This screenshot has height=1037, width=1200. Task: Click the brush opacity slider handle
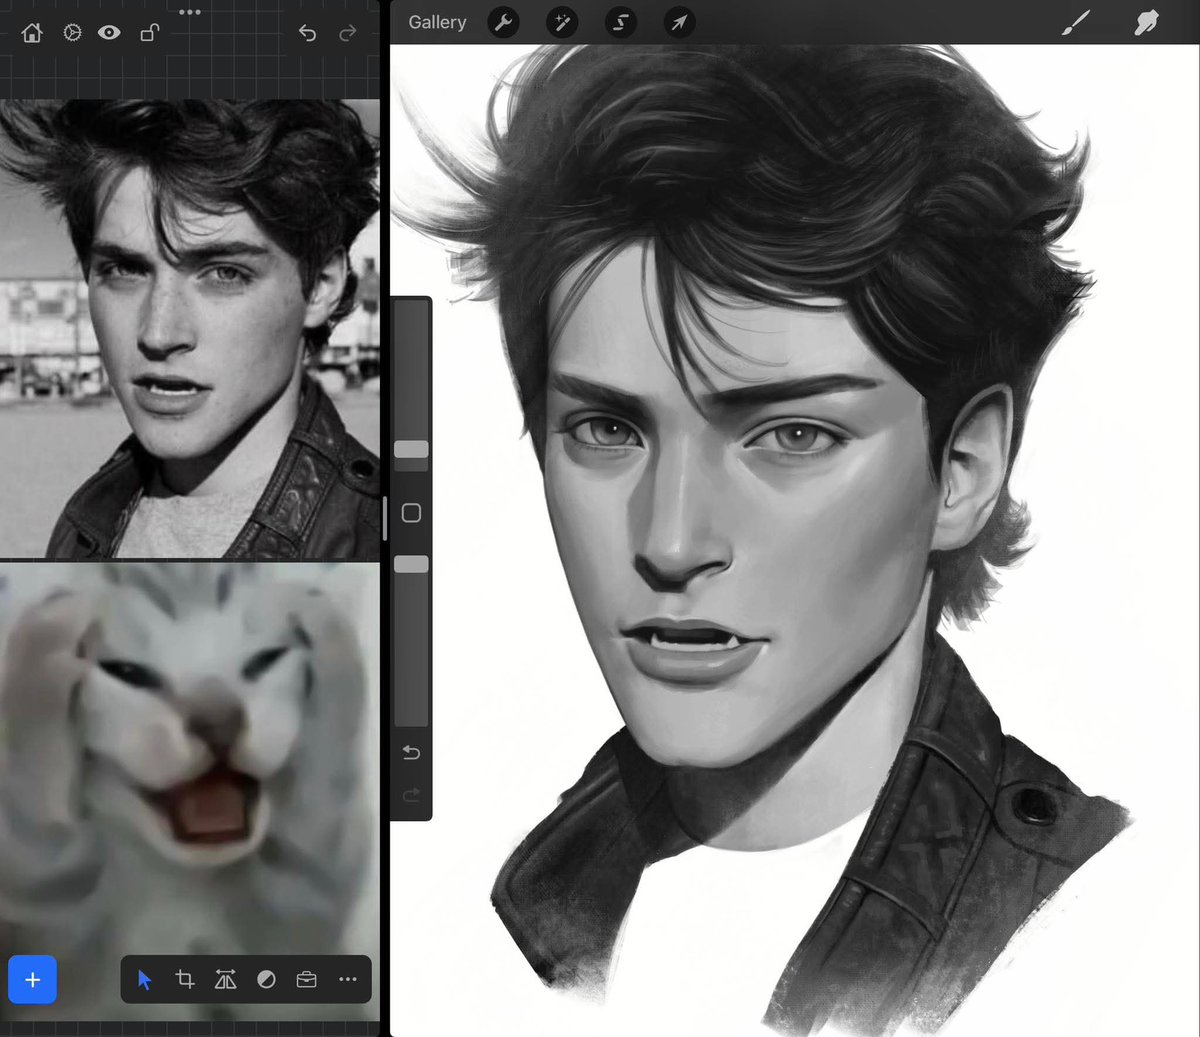pos(411,565)
